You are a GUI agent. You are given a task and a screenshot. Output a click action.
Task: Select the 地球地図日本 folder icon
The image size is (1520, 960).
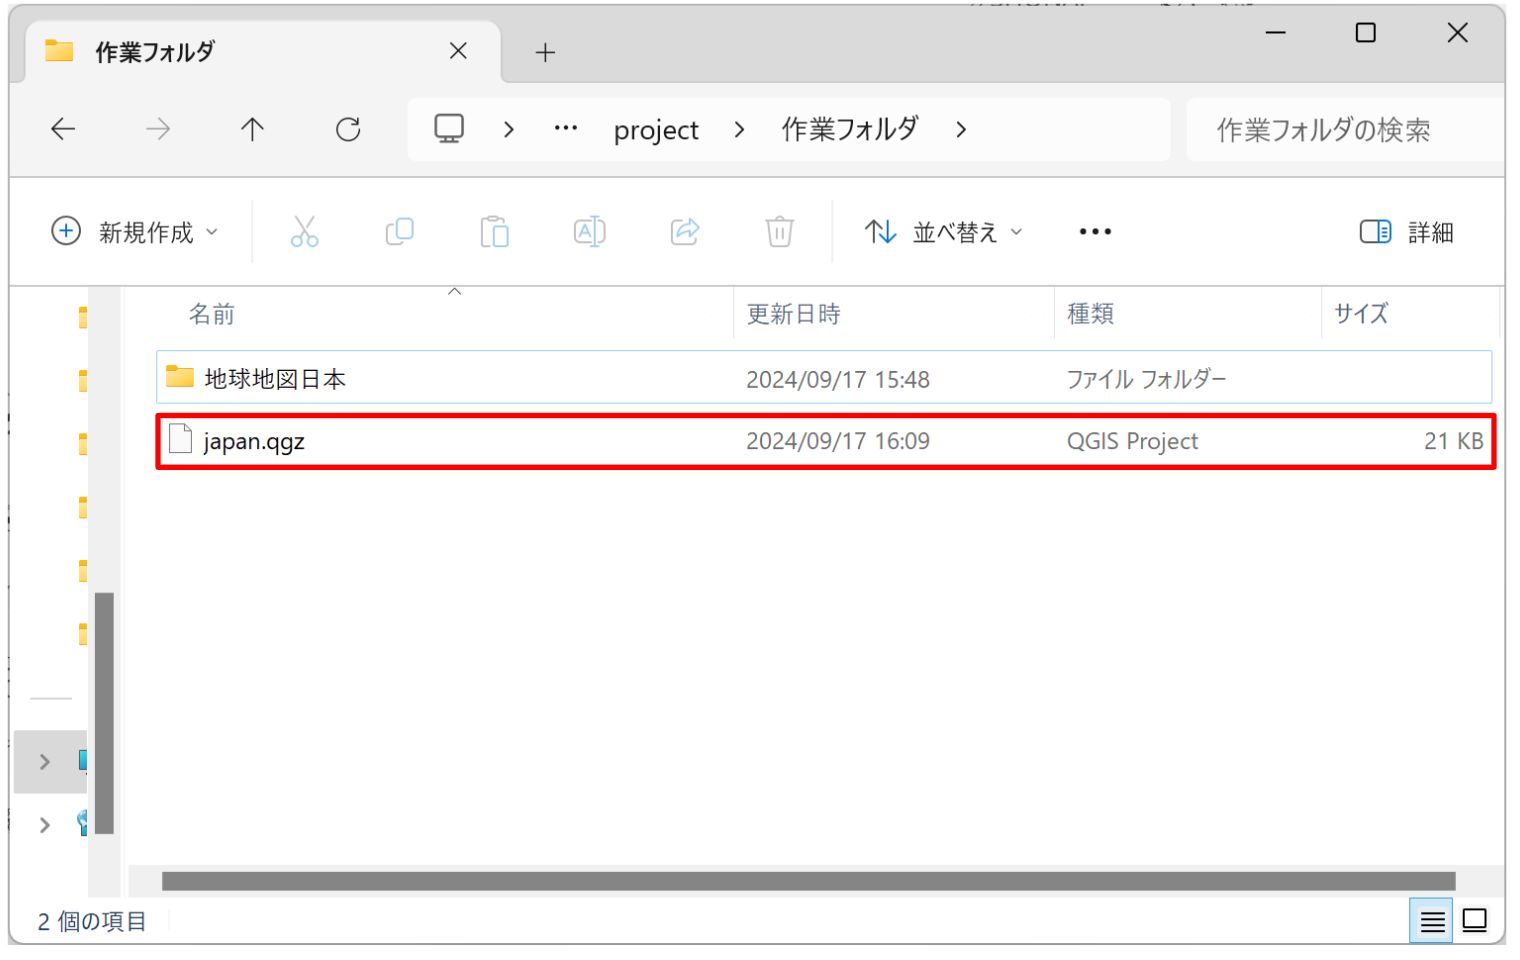point(180,377)
